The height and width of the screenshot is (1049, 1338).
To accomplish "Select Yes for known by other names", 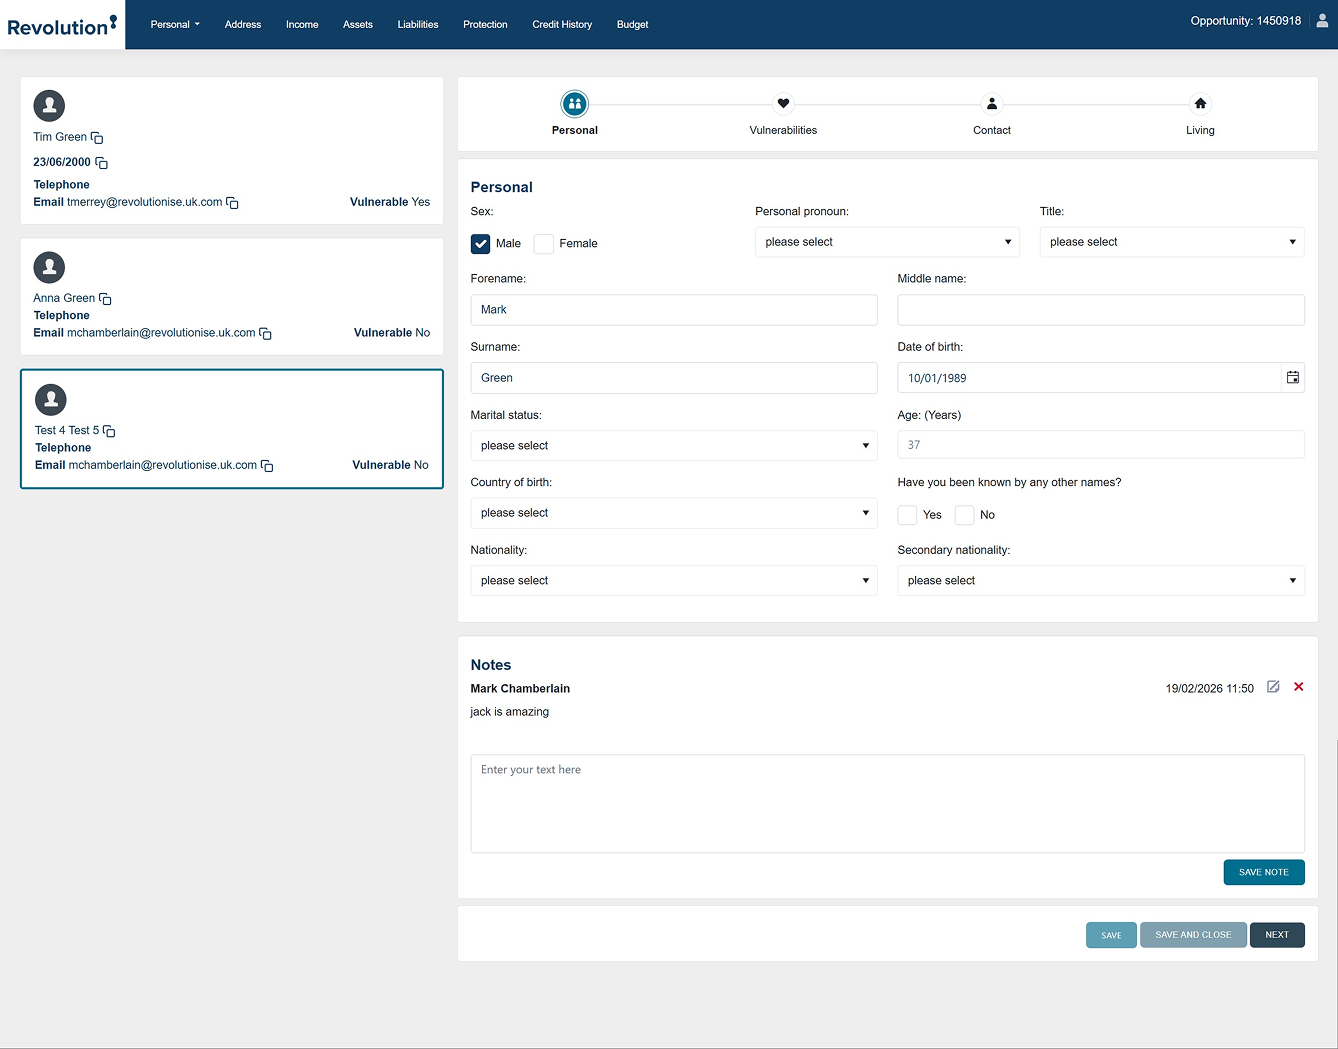I will pos(907,514).
